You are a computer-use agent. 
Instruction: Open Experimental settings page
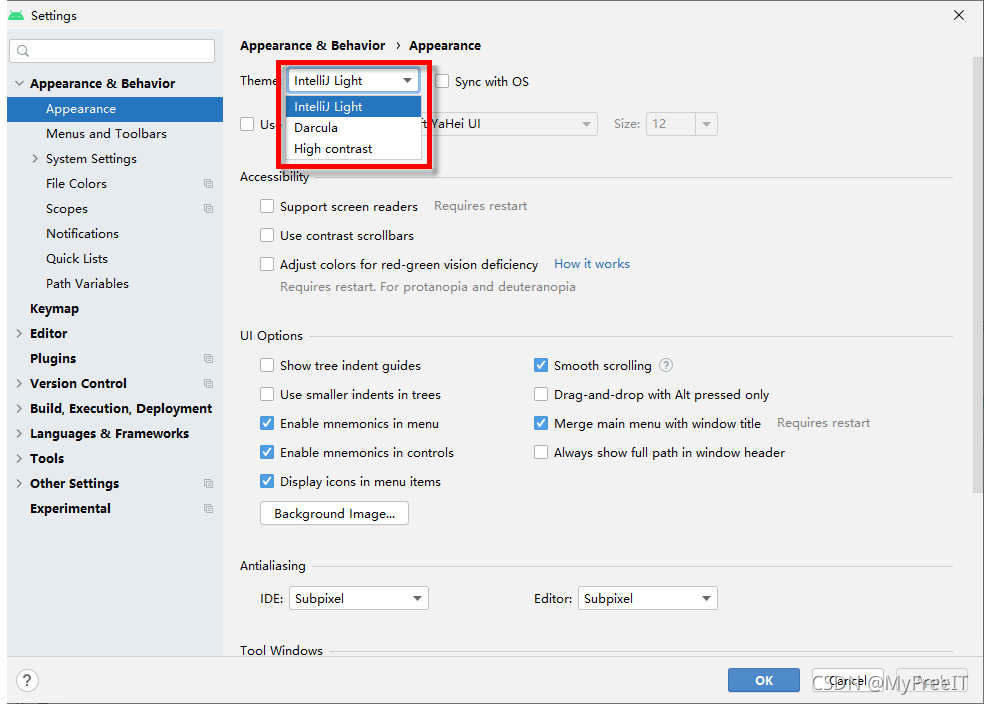click(70, 508)
